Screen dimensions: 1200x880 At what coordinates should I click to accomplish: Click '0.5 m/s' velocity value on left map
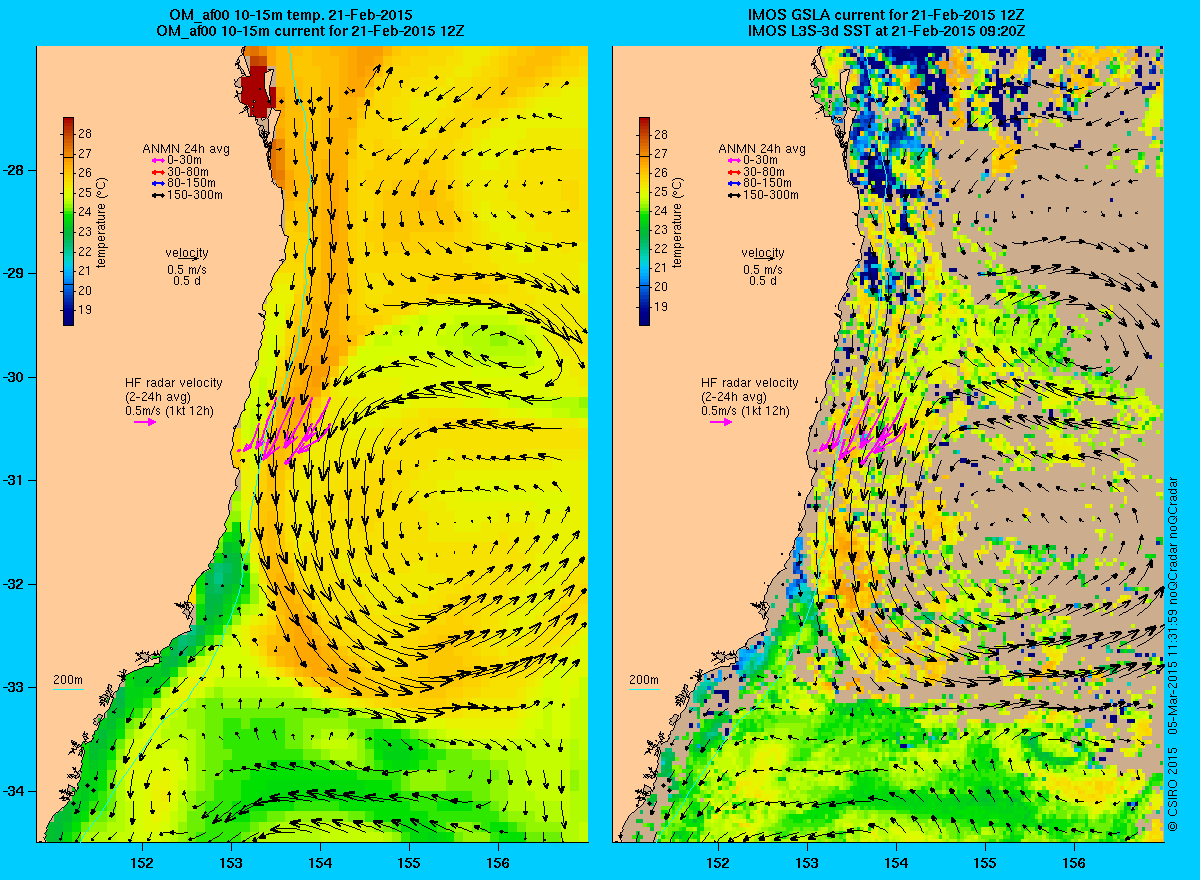pos(187,270)
